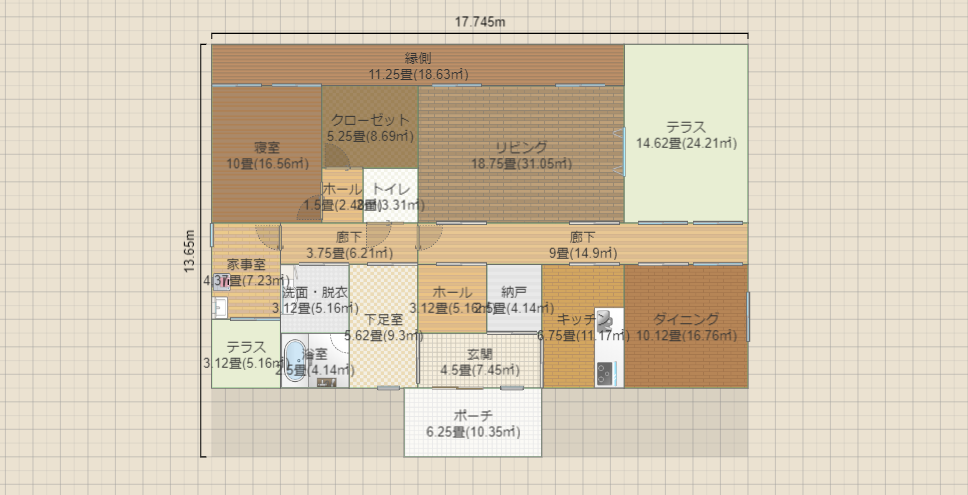Image resolution: width=968 pixels, height=495 pixels.
Task: Click the 11.25畳(18.63㎡) area value
Action: [418, 75]
